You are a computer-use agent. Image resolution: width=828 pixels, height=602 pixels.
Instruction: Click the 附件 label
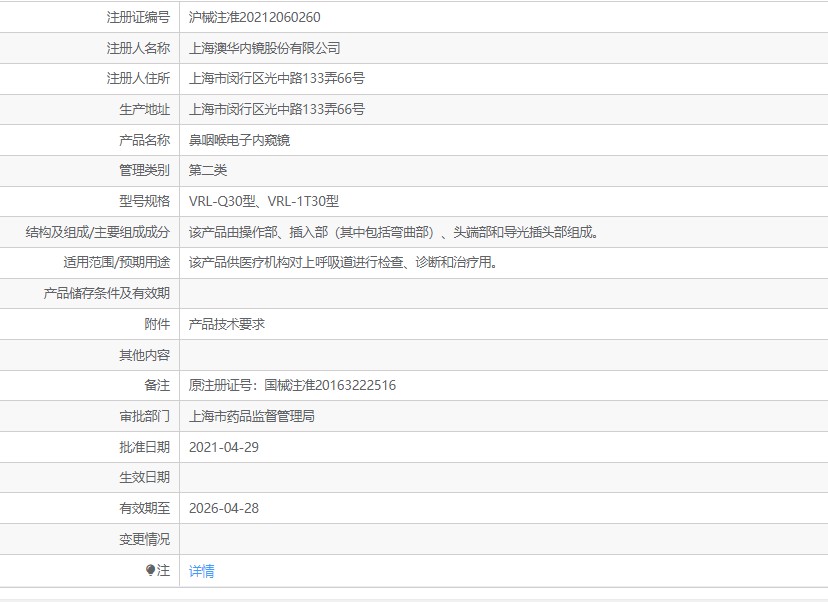tap(157, 324)
